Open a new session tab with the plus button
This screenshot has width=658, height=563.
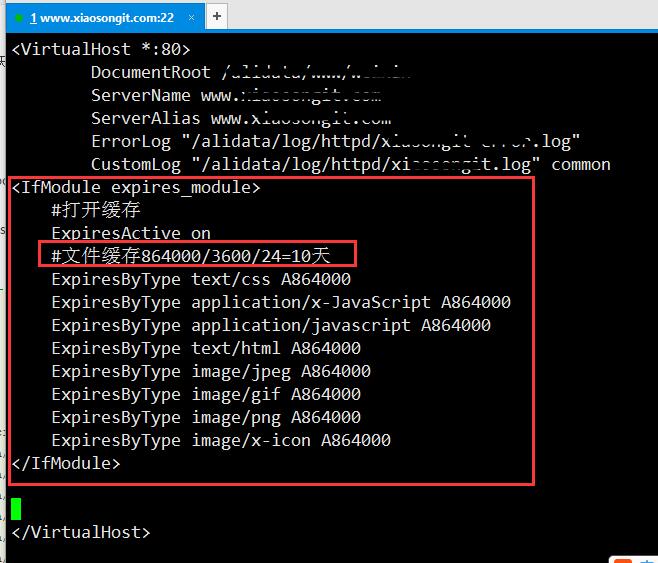217,16
